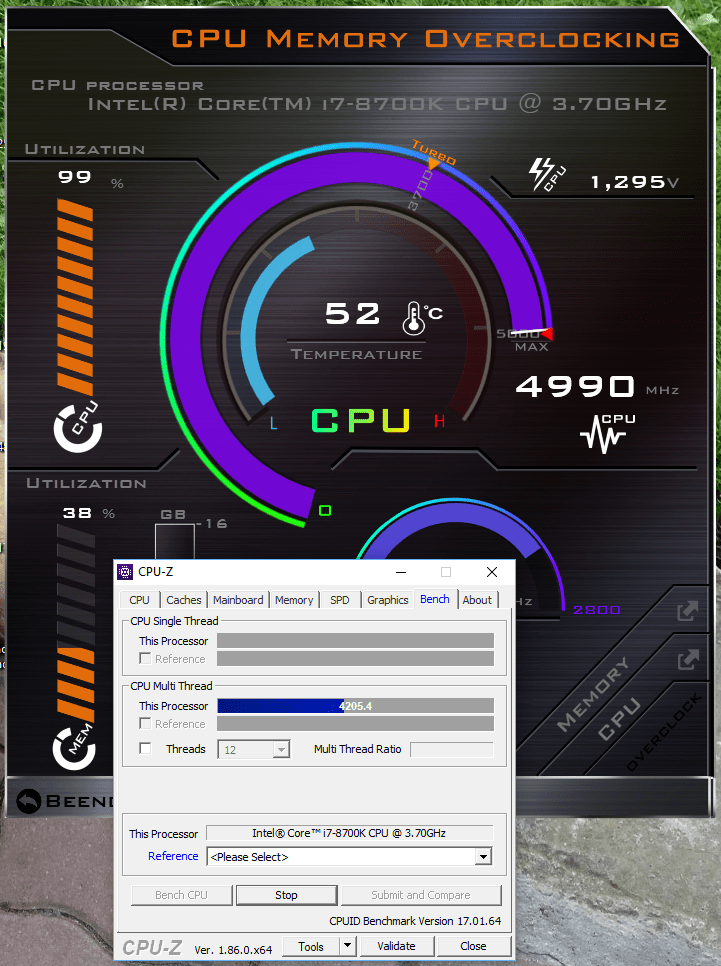Viewport: 721px width, 966px height.
Task: Toggle the Threads checkbox
Action: 145,749
